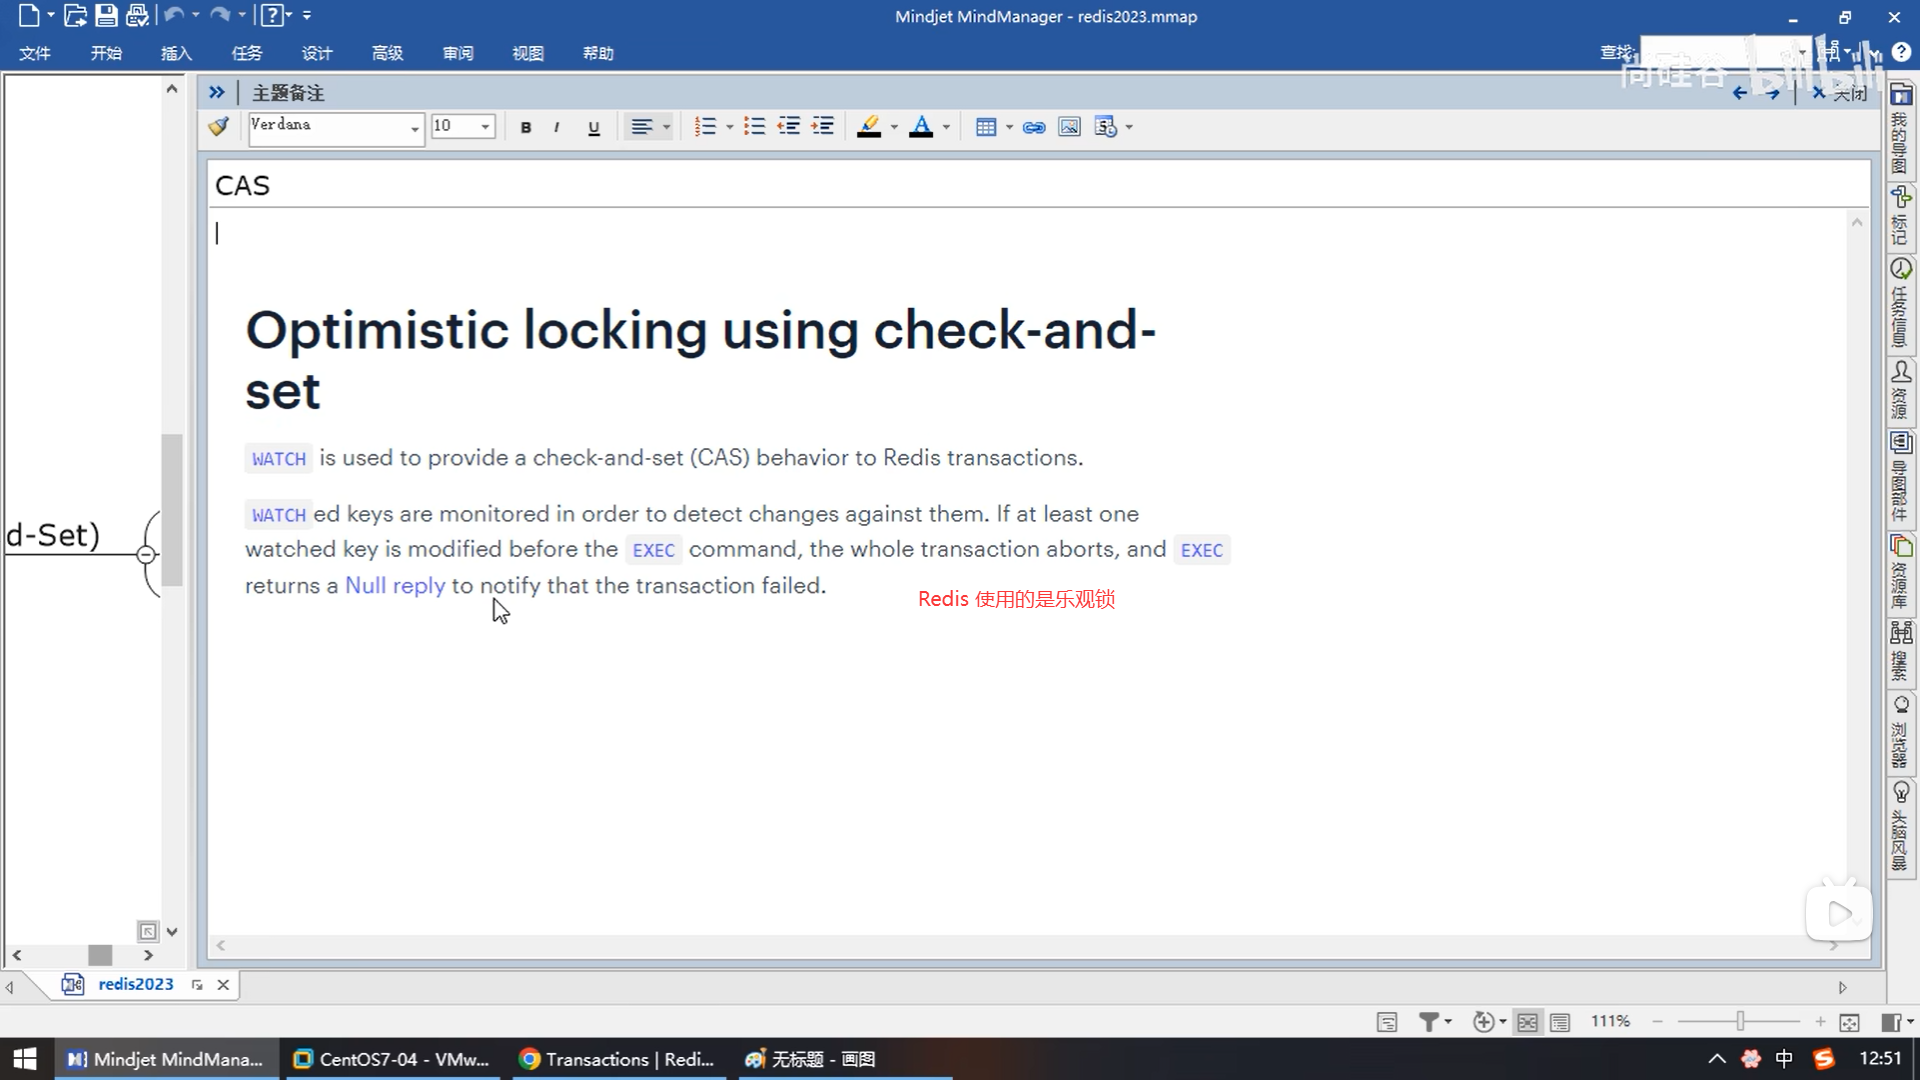Viewport: 1920px width, 1080px height.
Task: Toggle underline formatting in notes toolbar
Action: pos(593,127)
